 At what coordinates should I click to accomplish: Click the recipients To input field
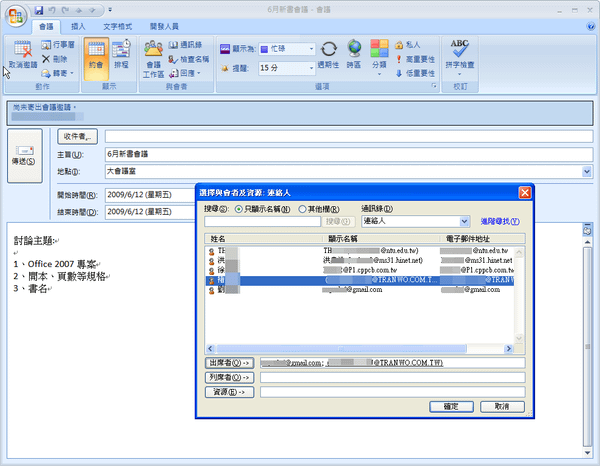point(349,137)
